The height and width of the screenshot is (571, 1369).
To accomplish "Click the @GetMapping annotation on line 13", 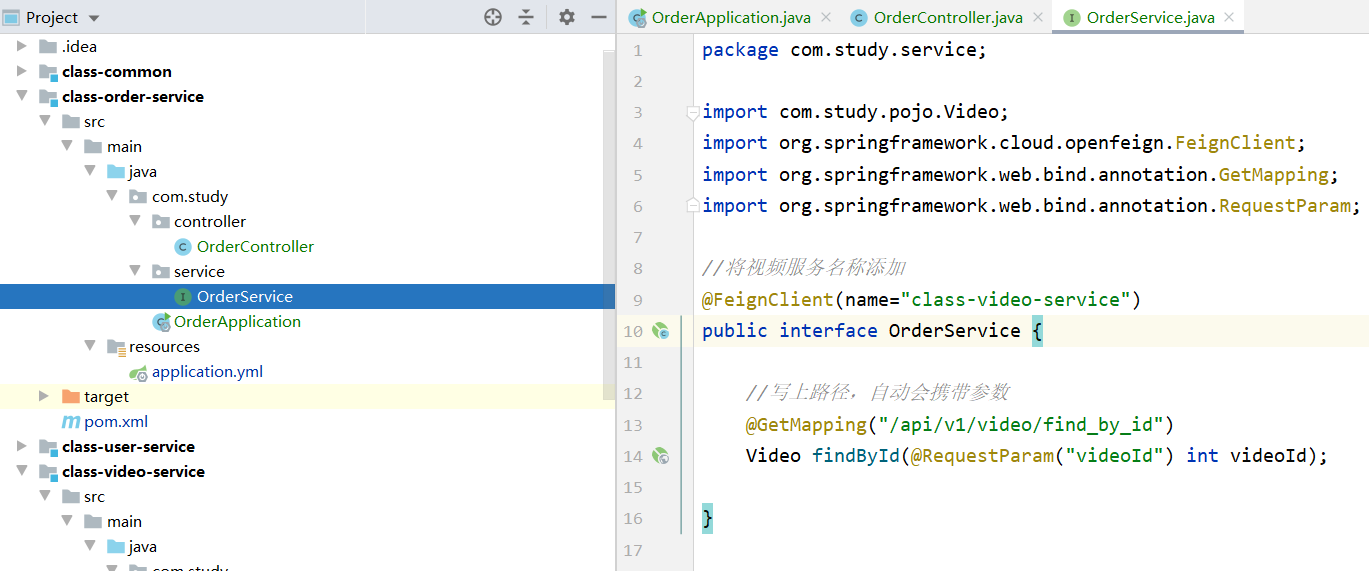I will (x=806, y=424).
